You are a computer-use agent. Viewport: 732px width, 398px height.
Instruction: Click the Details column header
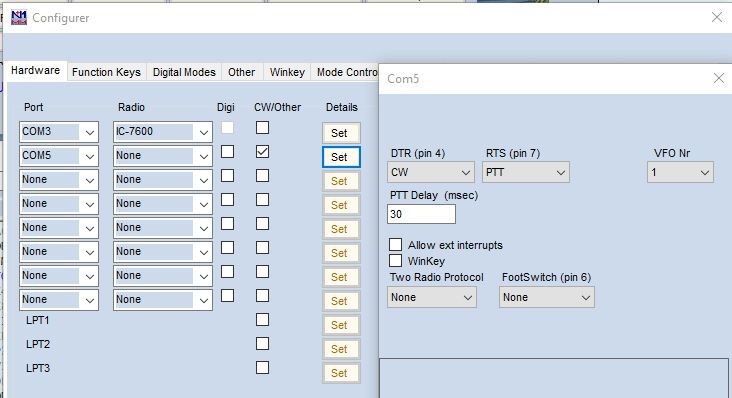pos(342,107)
